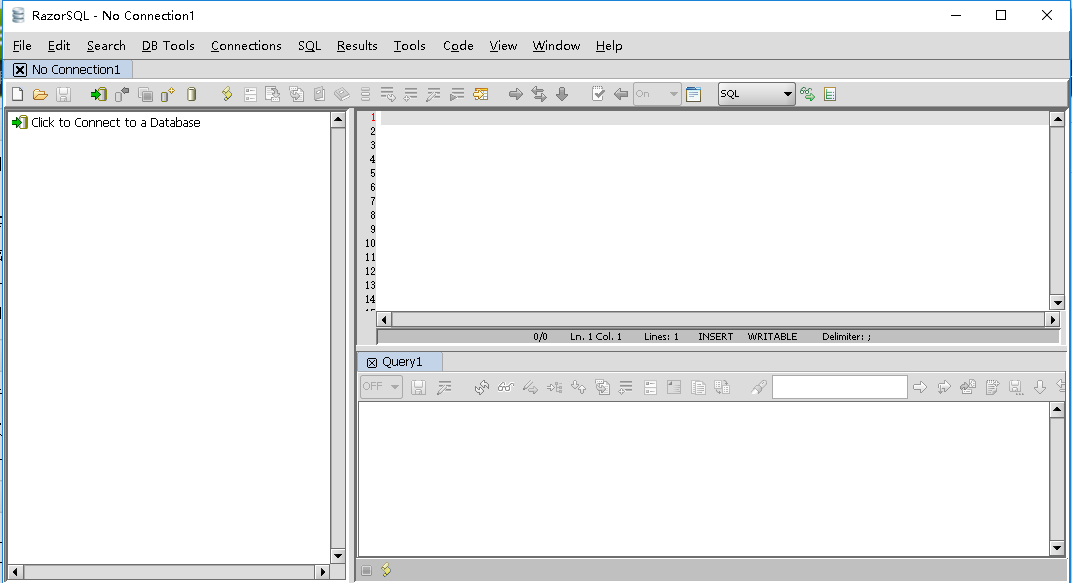The image size is (1072, 583).
Task: Click the navigator horizontal scrollbar right arrow
Action: (x=323, y=571)
